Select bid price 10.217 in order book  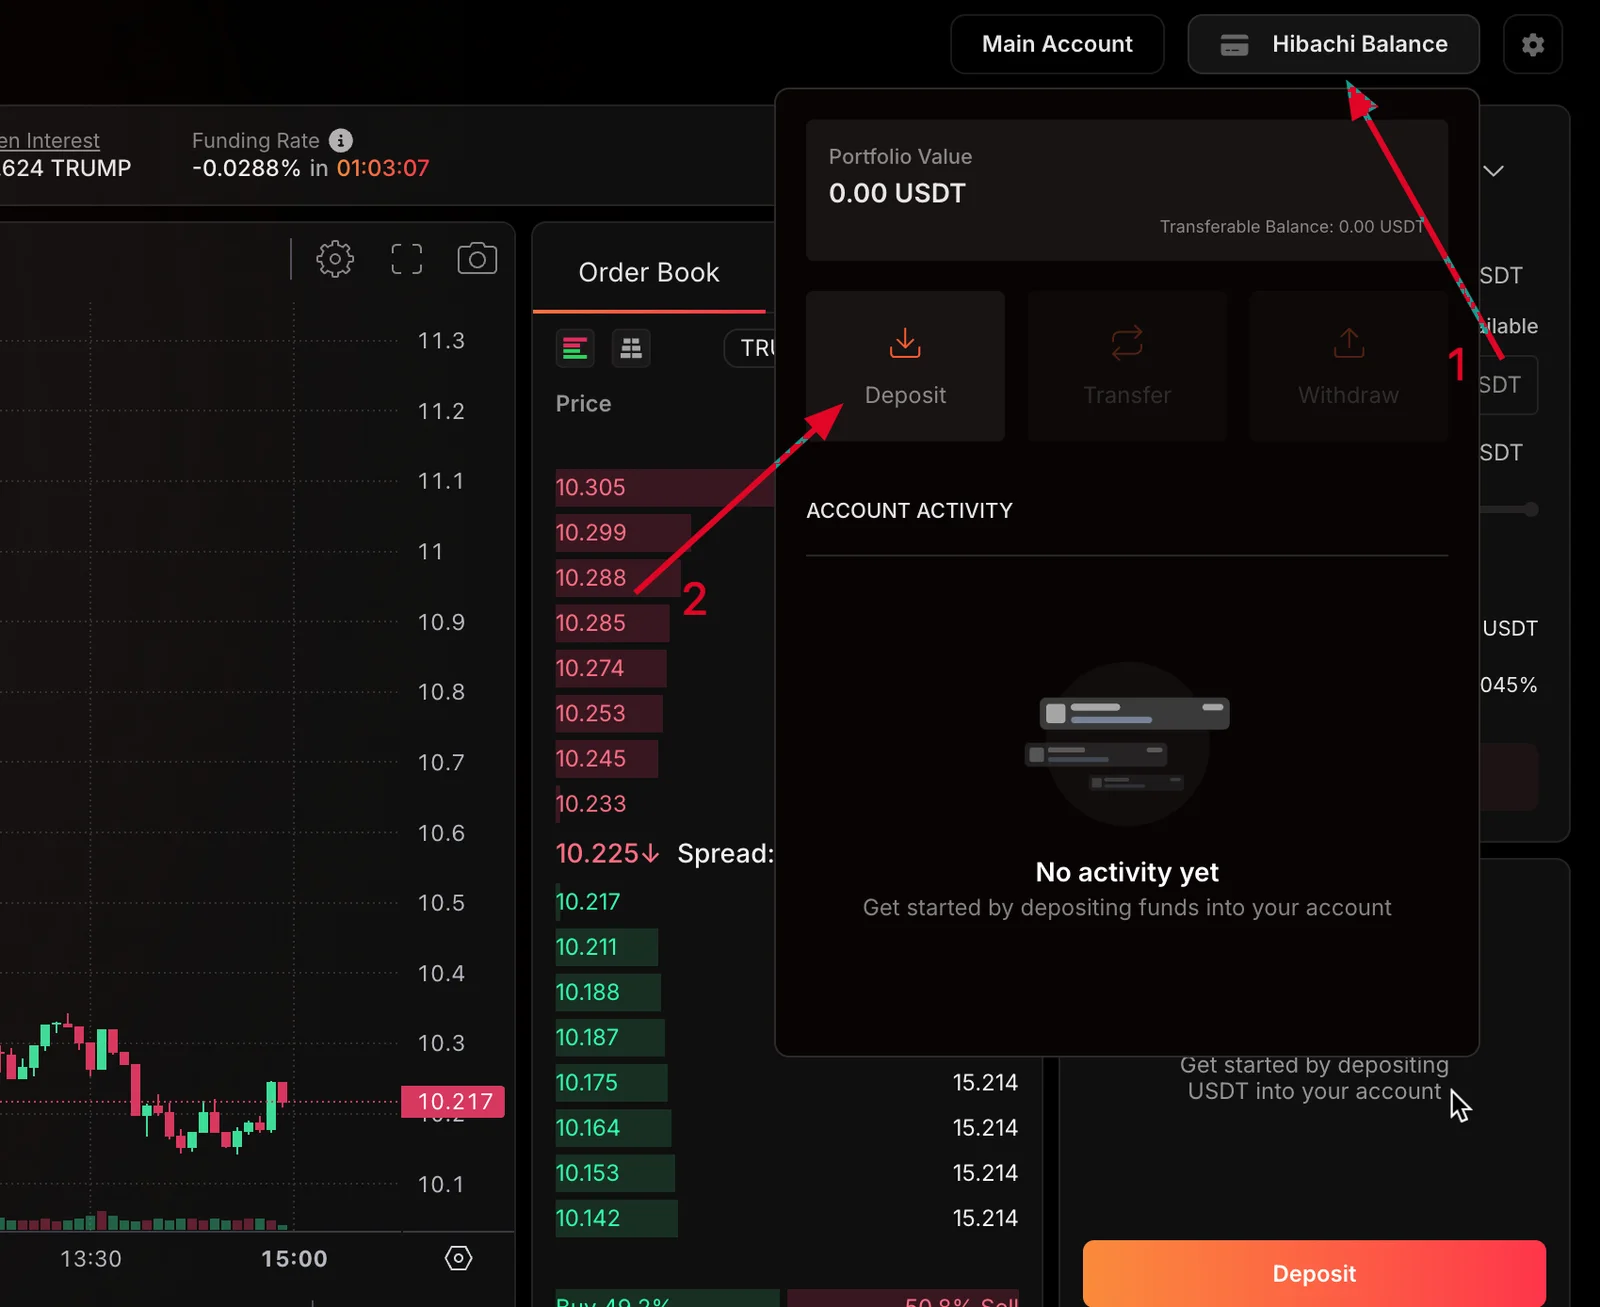click(587, 902)
